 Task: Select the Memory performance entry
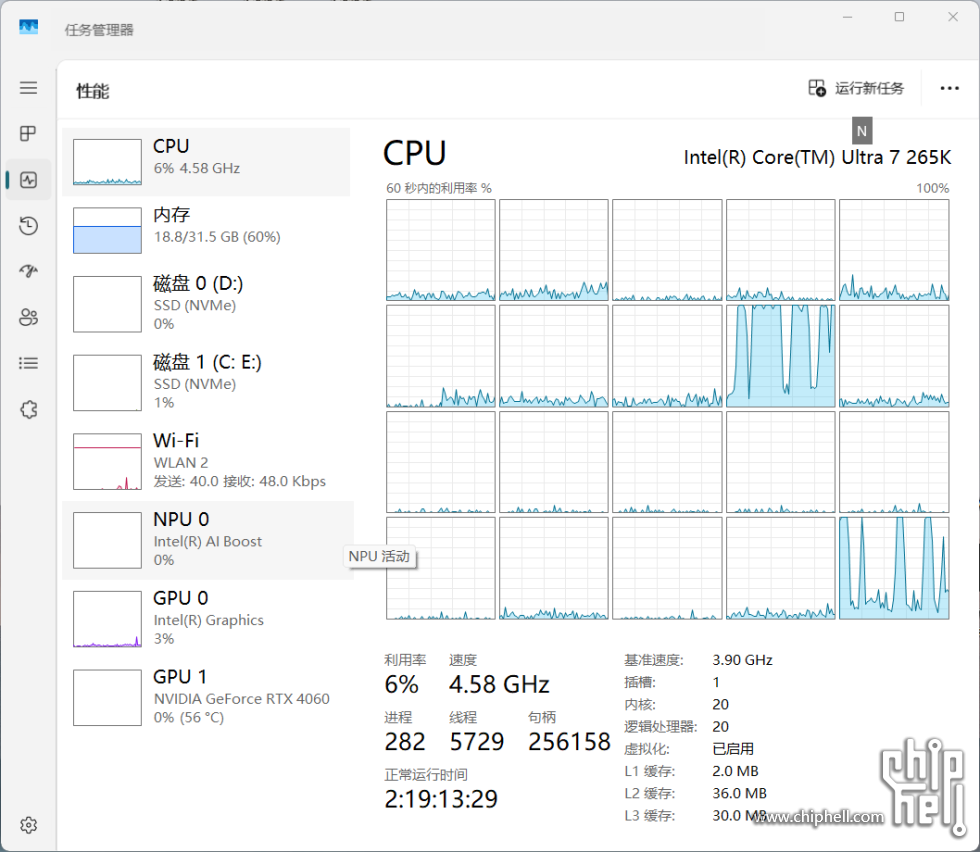click(206, 230)
